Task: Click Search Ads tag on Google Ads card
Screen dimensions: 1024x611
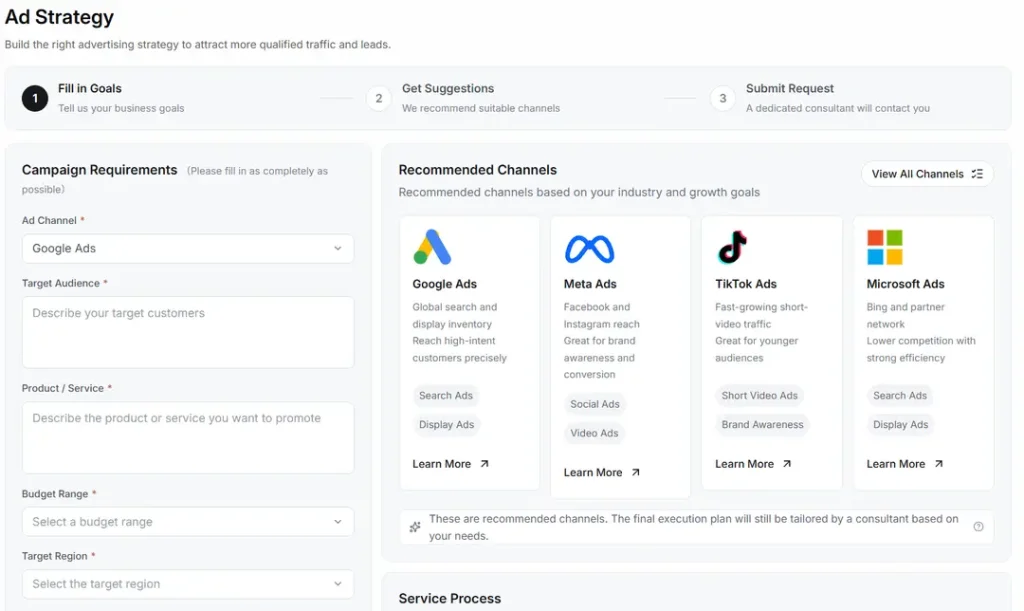Action: pos(445,396)
